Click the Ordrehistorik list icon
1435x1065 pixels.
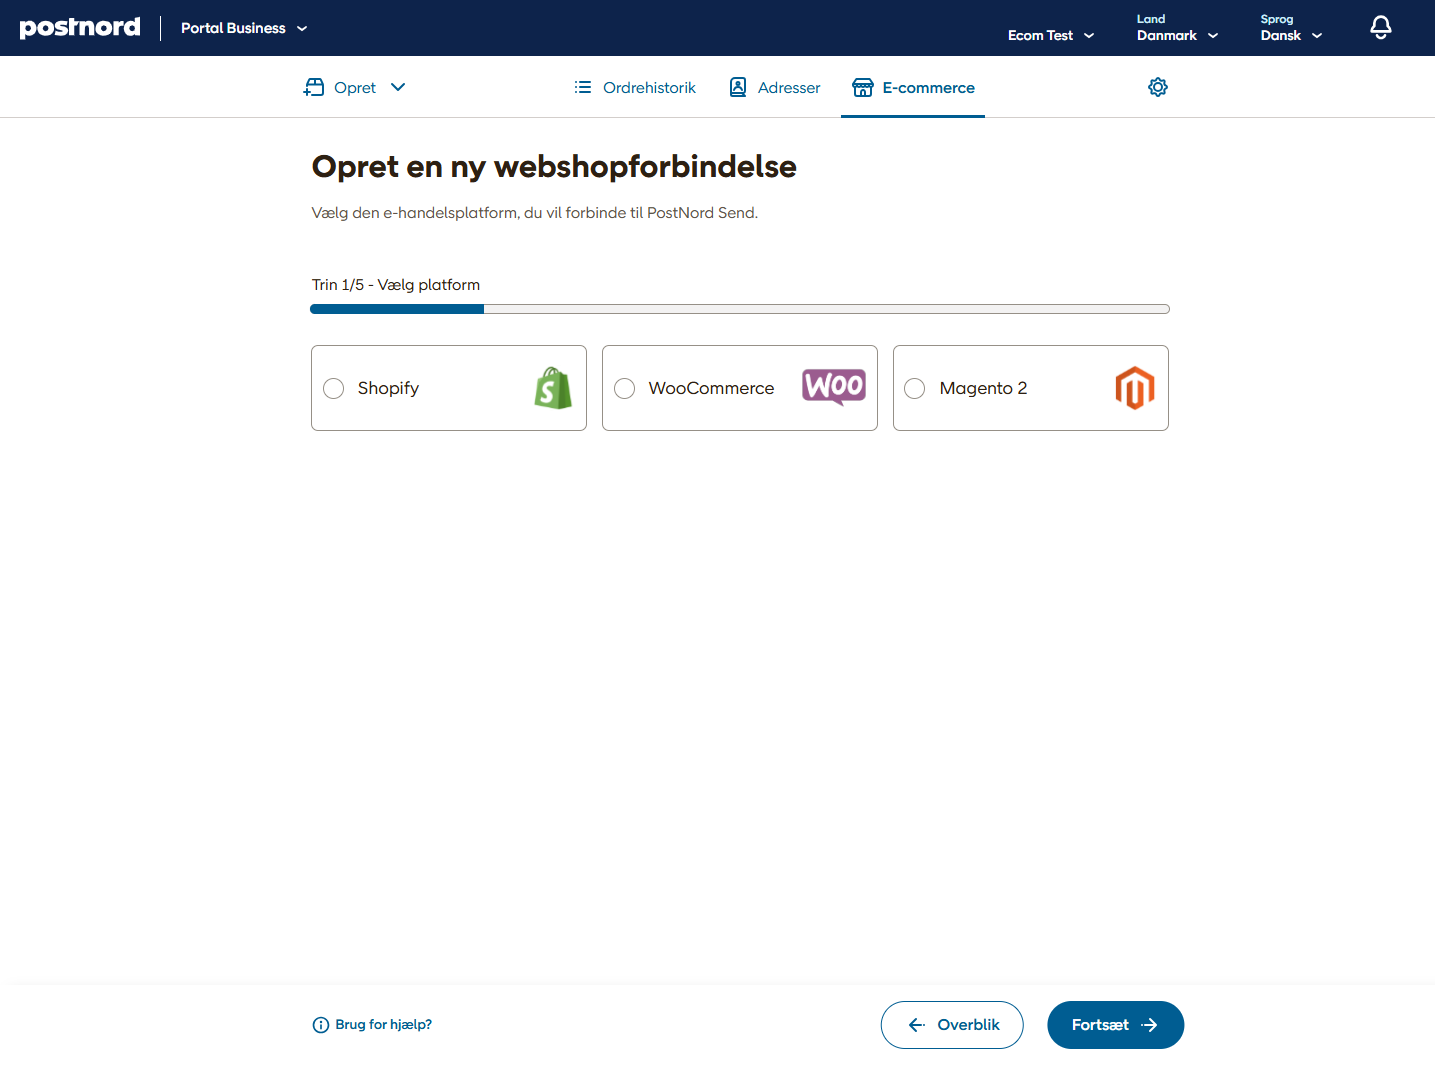[x=583, y=87]
